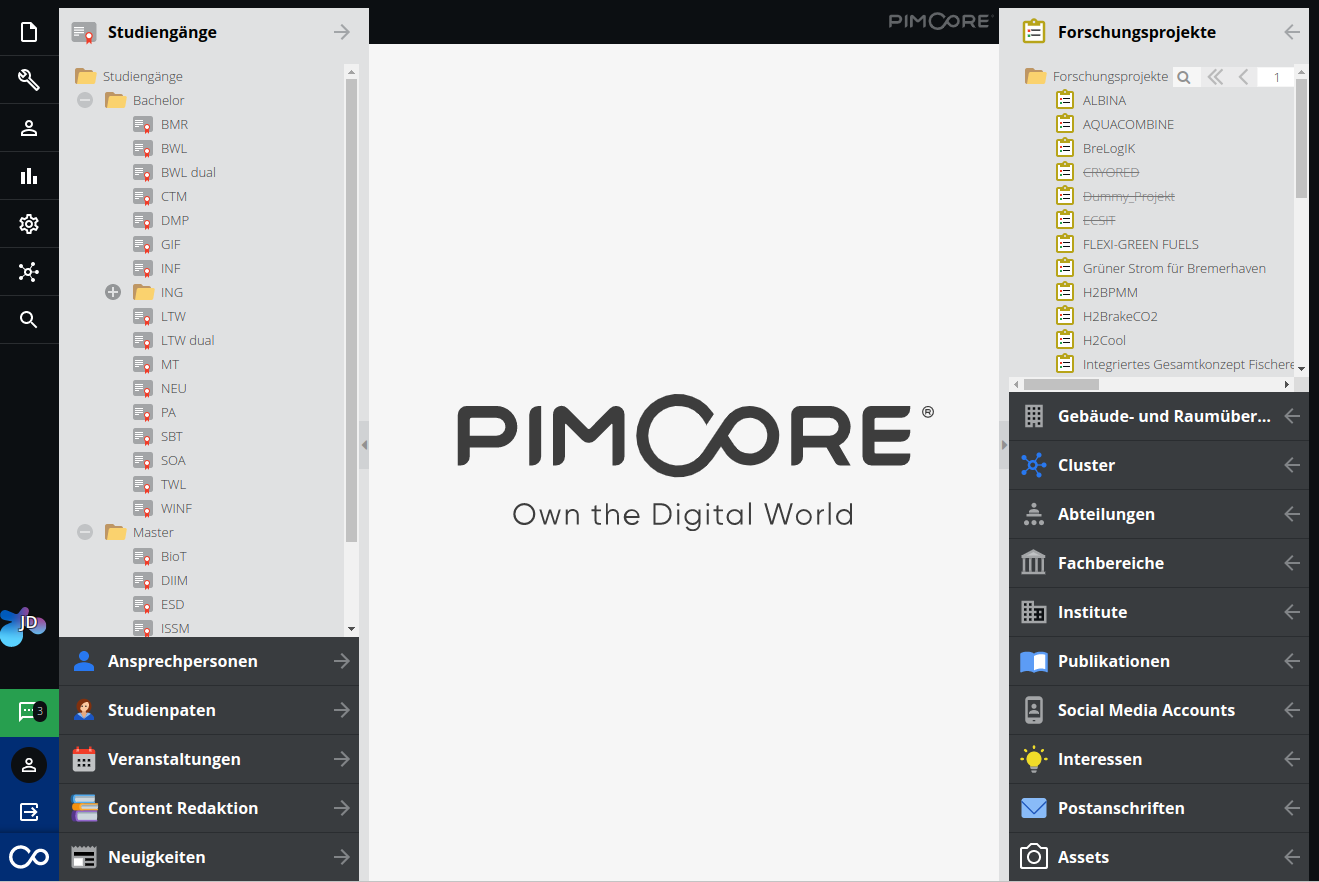Open the Interessen panel
The height and width of the screenshot is (882, 1319).
(1159, 759)
